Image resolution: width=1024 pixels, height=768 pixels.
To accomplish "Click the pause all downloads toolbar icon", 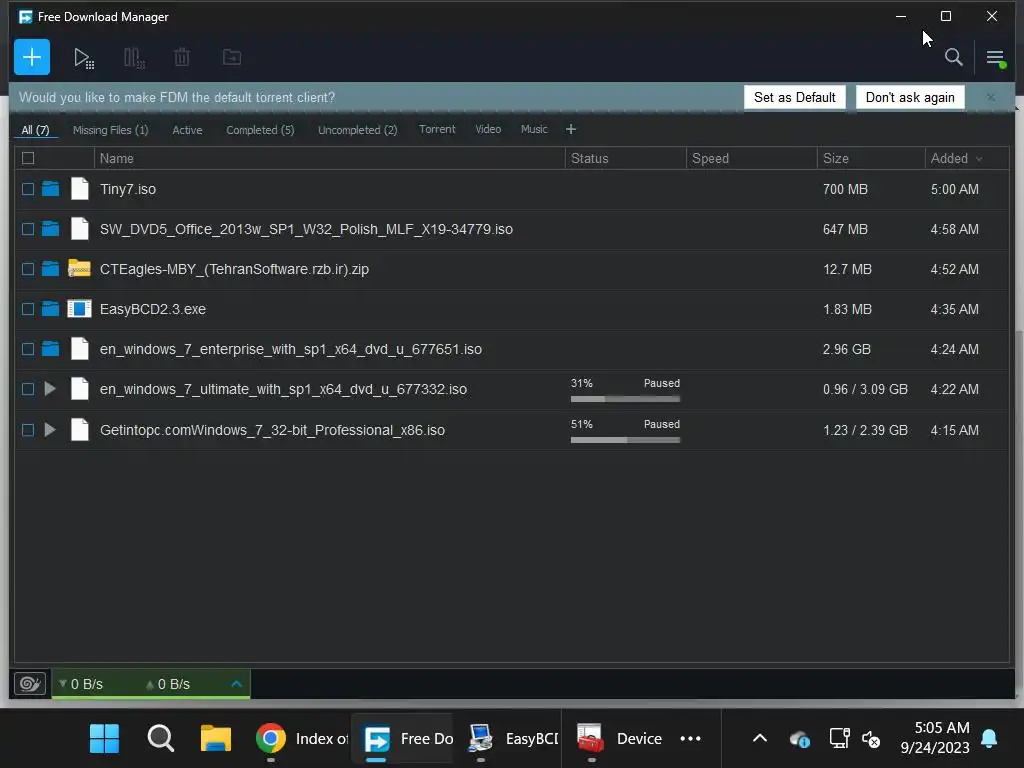I will click(134, 58).
